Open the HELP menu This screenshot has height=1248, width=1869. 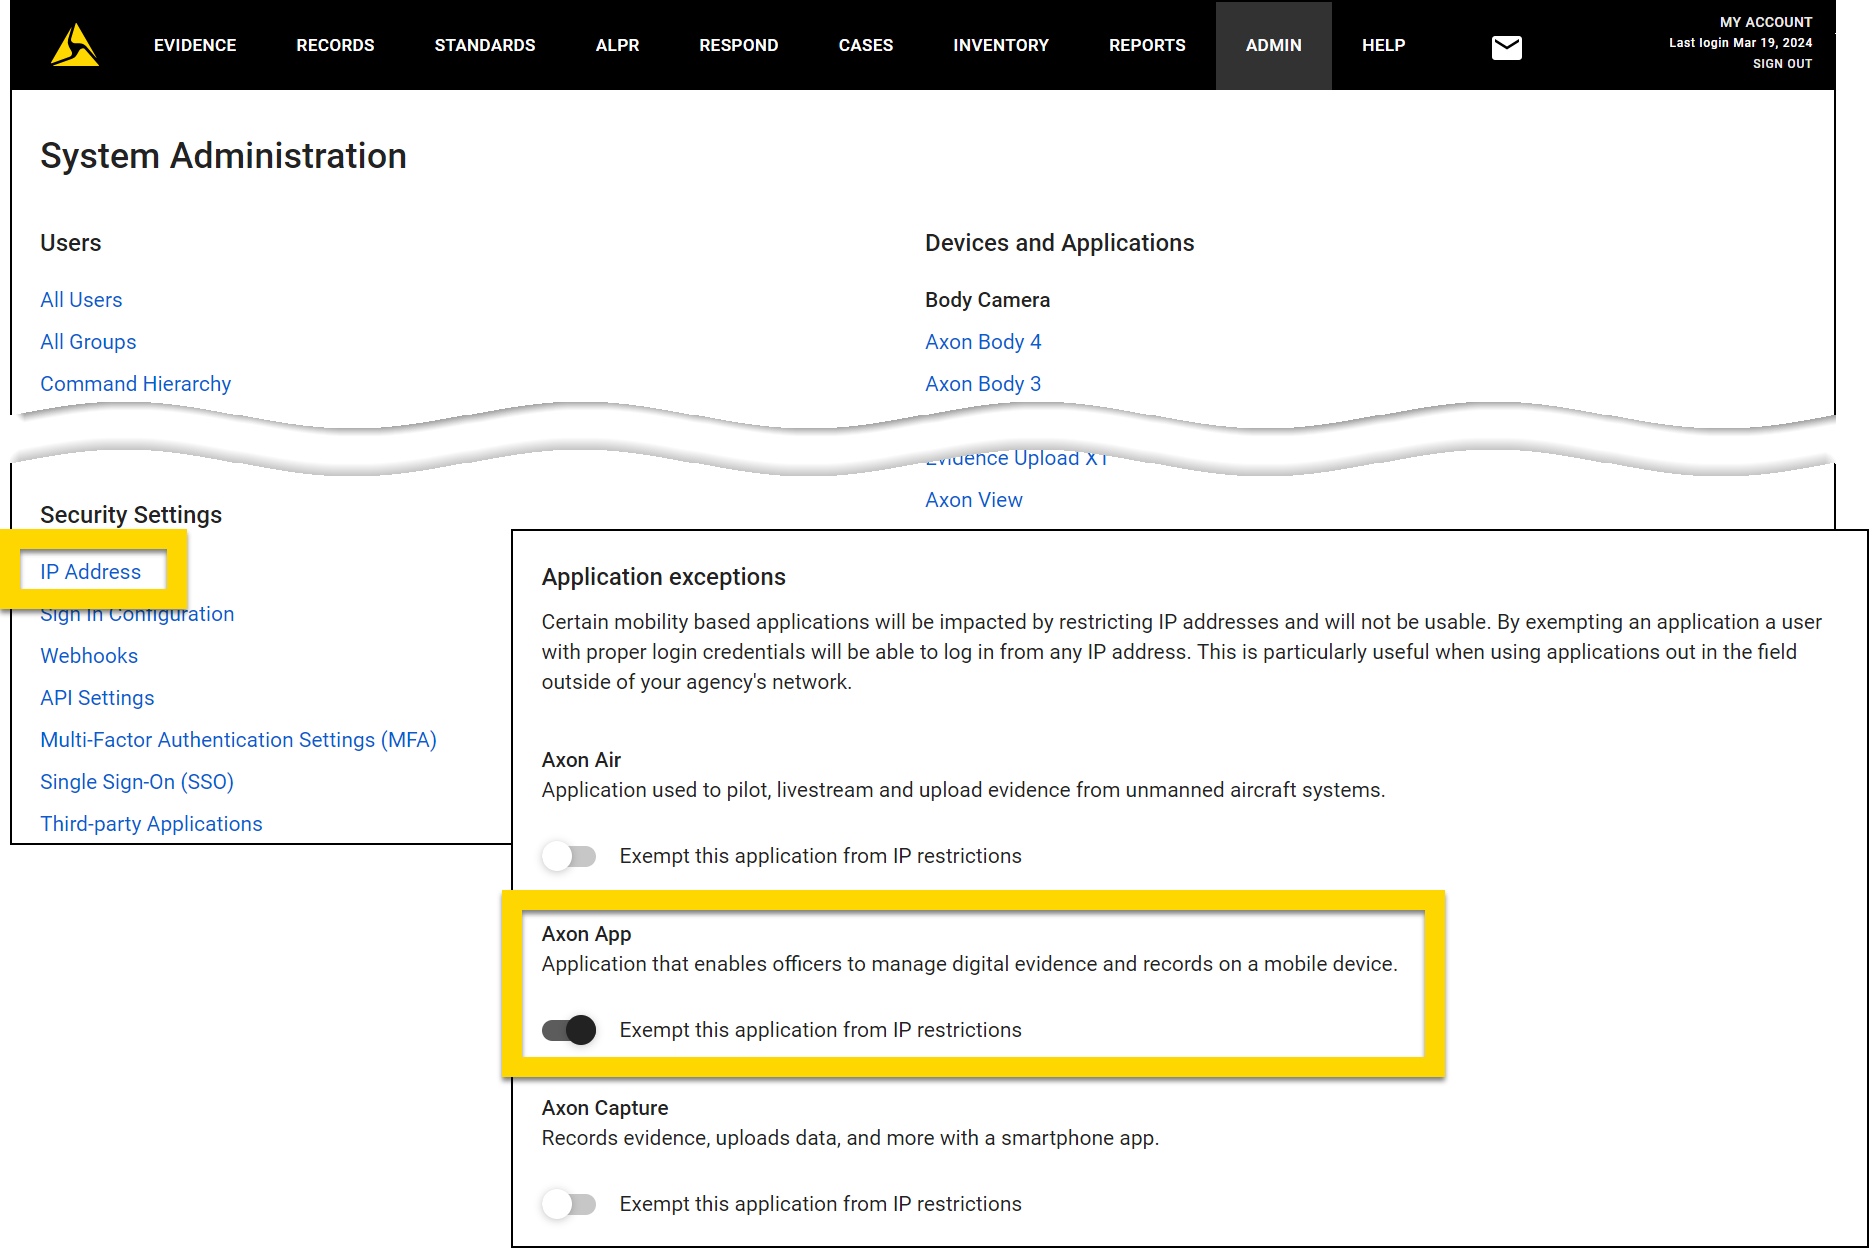pyautogui.click(x=1383, y=45)
